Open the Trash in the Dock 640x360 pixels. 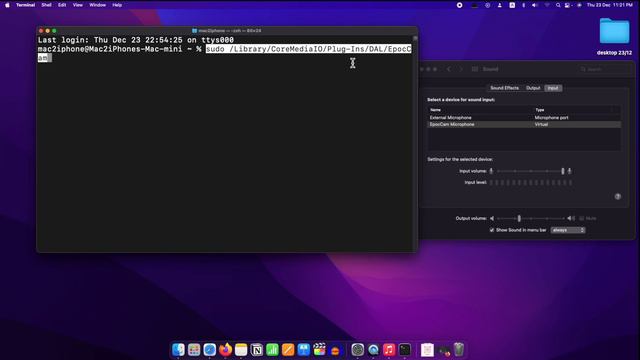coord(459,349)
